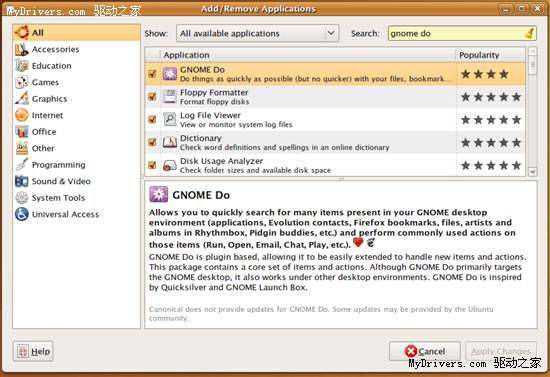
Task: Click the Graphics category icon
Action: (21, 99)
